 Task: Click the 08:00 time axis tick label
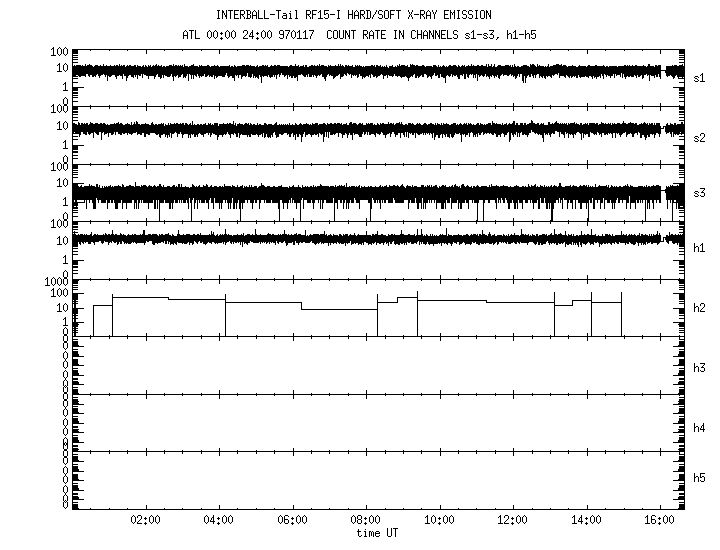[365, 520]
